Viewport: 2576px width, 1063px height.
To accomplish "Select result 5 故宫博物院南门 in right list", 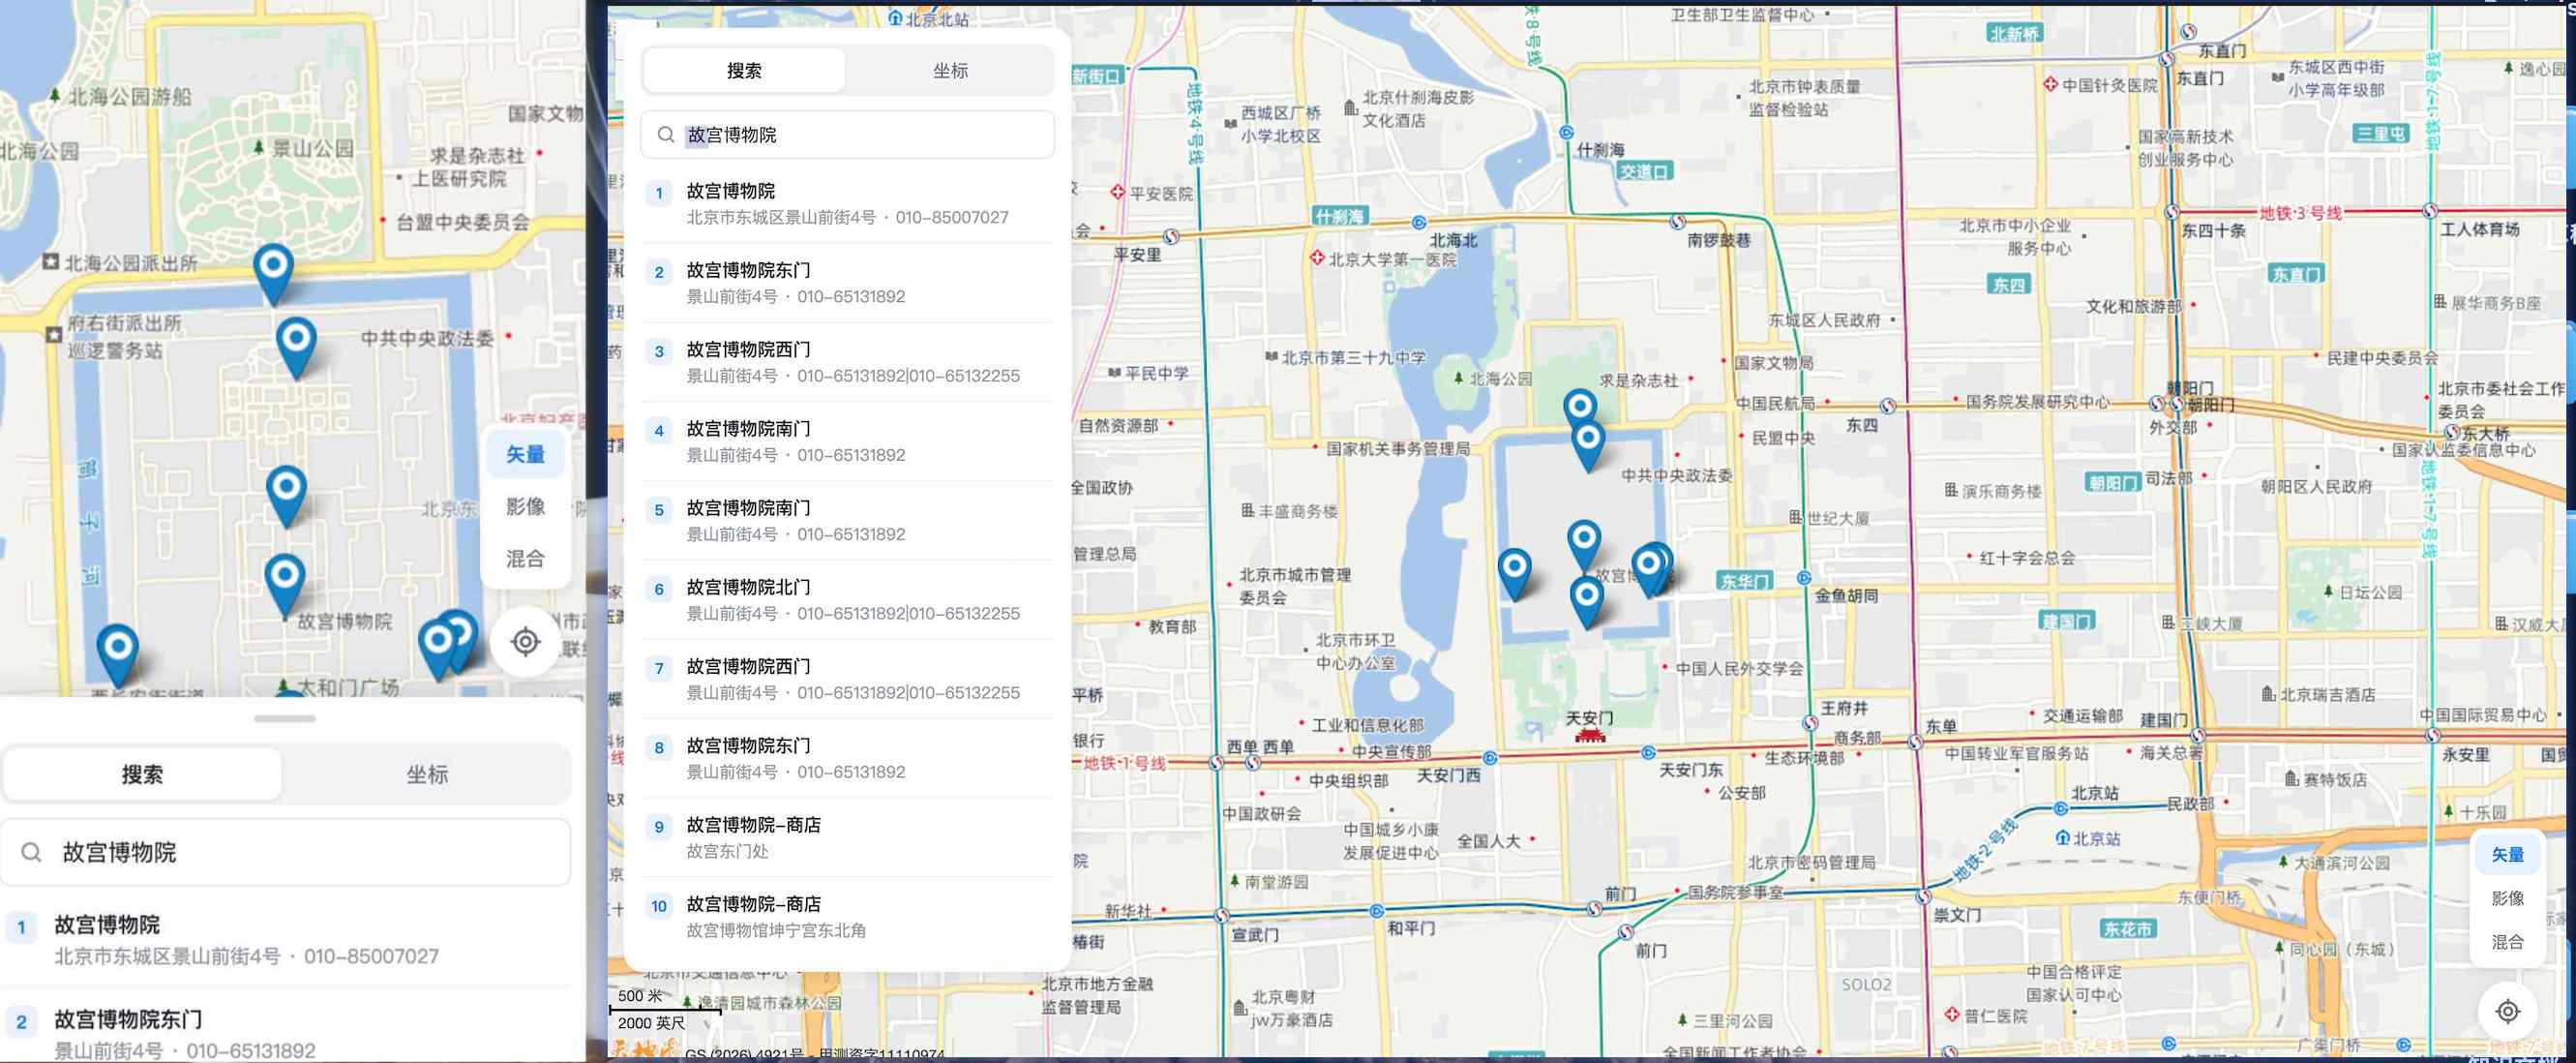I will pyautogui.click(x=847, y=521).
